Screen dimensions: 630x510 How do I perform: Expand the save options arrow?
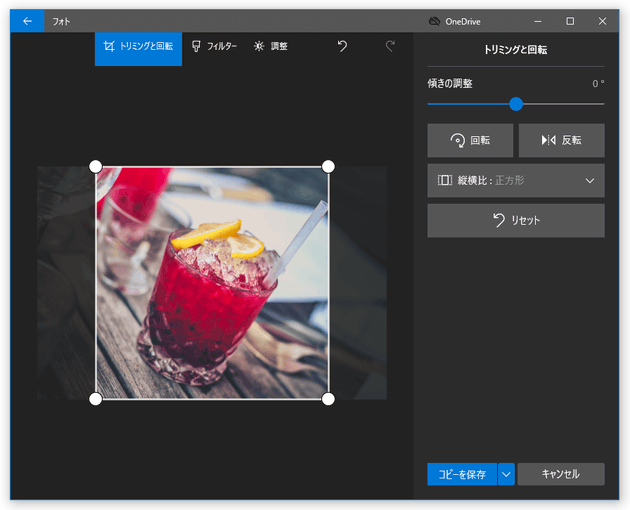[x=506, y=474]
